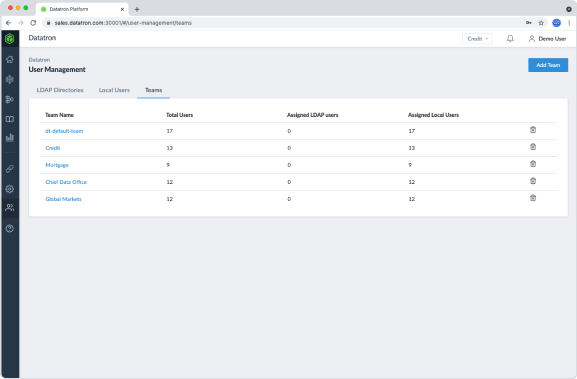Open the Demo User account menu

point(548,39)
